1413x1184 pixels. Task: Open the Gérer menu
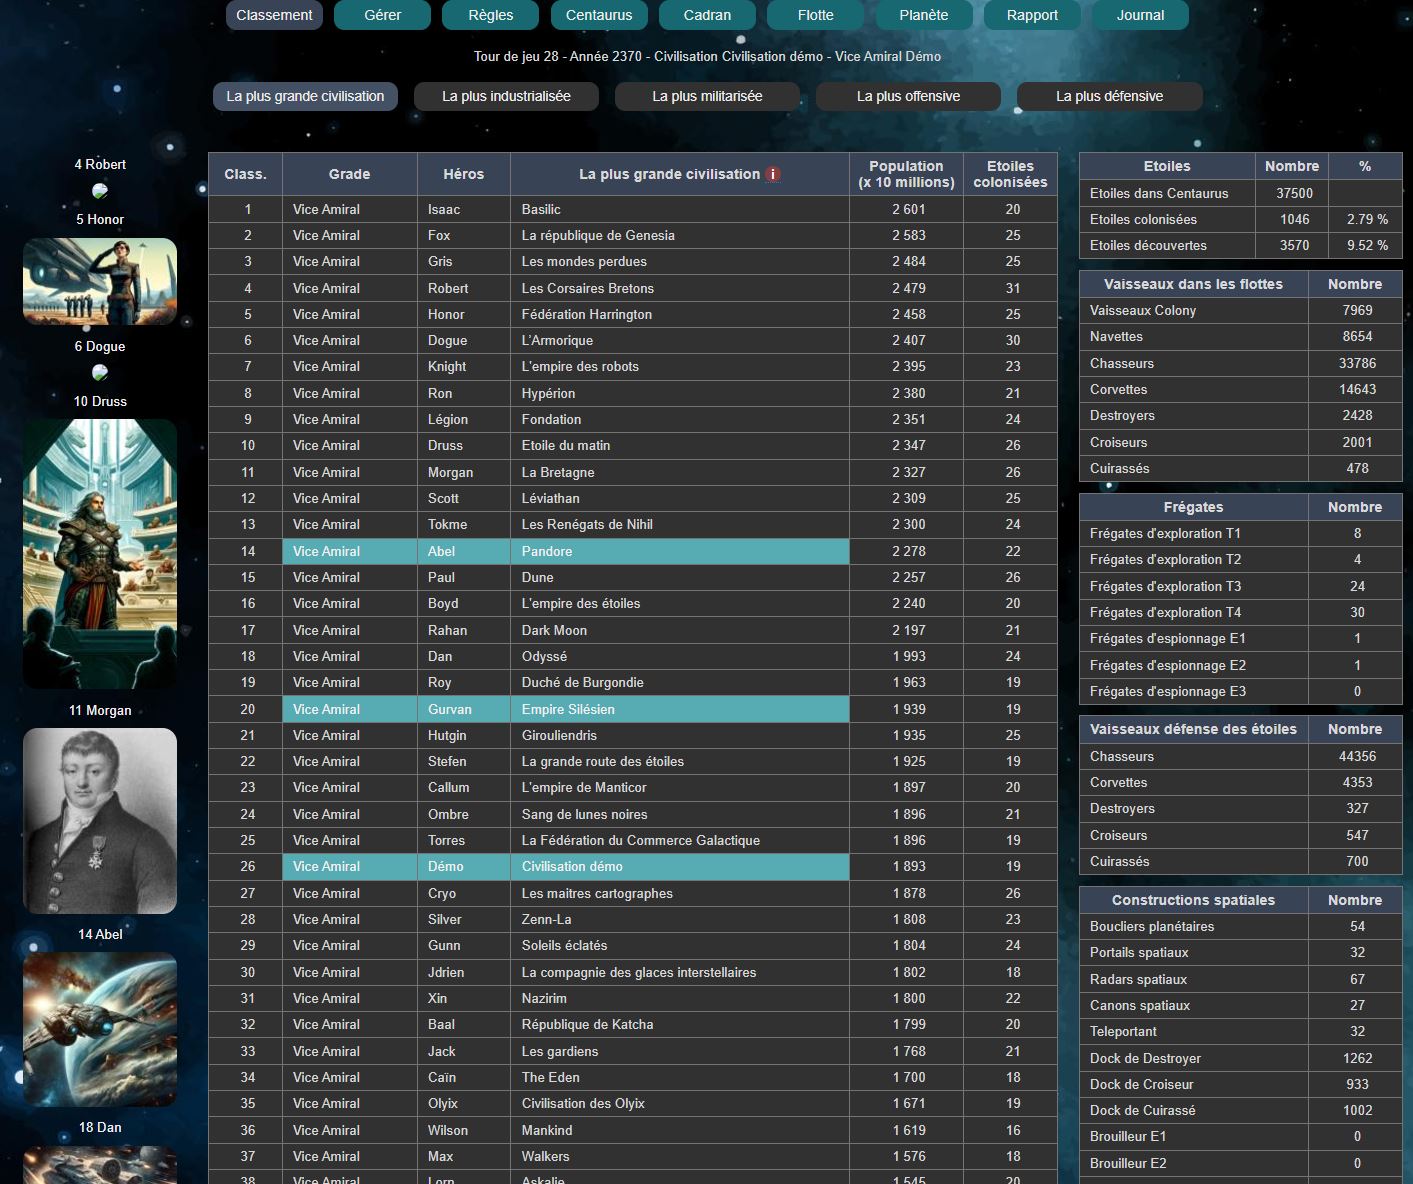[x=382, y=15]
